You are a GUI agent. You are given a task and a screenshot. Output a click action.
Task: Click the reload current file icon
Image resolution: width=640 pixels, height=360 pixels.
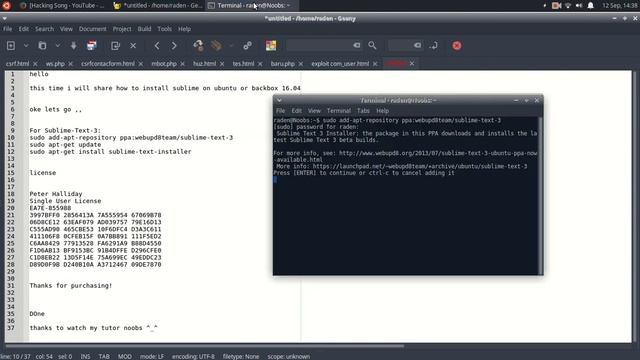(116, 46)
